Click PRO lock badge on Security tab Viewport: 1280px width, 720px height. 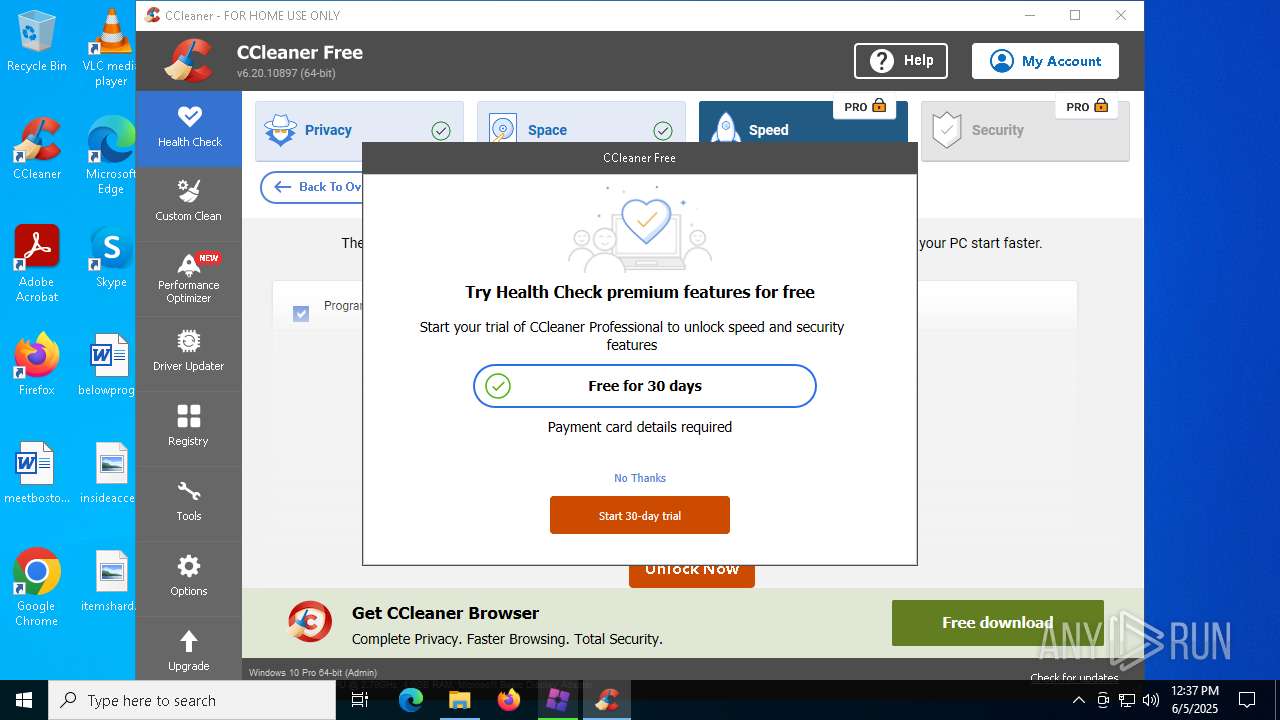click(x=1086, y=107)
